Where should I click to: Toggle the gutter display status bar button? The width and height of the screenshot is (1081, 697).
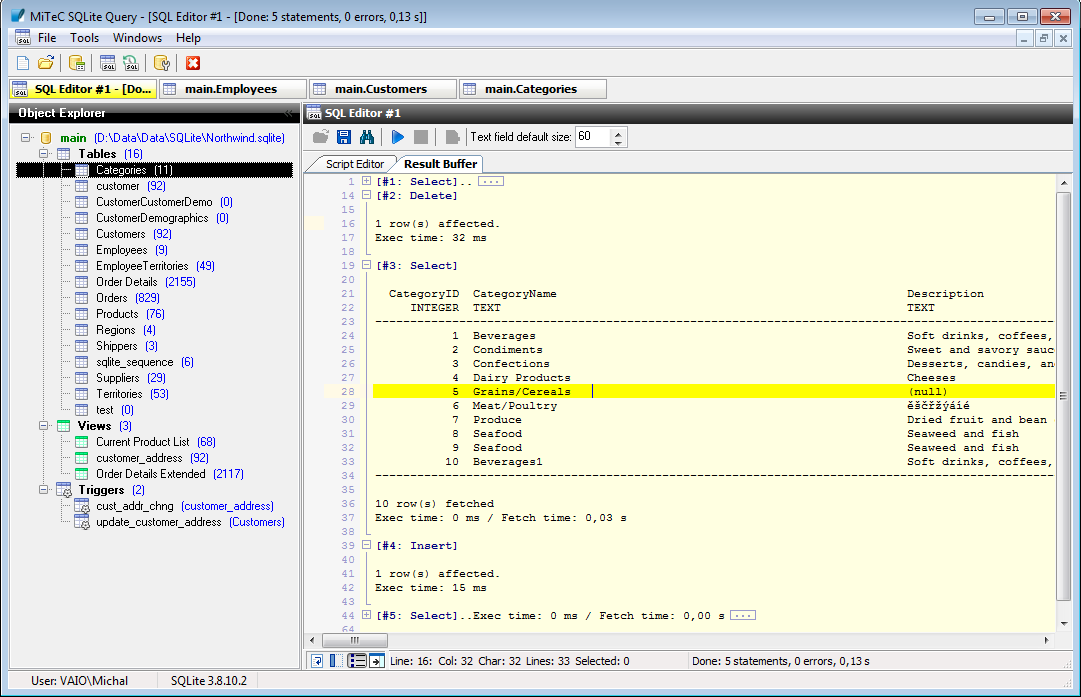tap(336, 661)
